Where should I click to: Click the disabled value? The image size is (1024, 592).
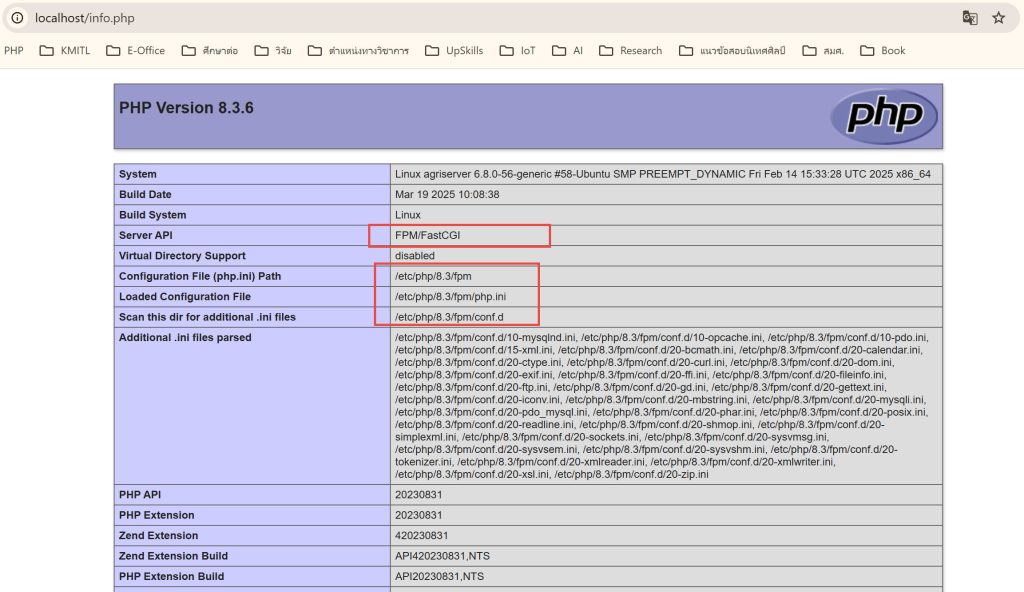[x=414, y=255]
